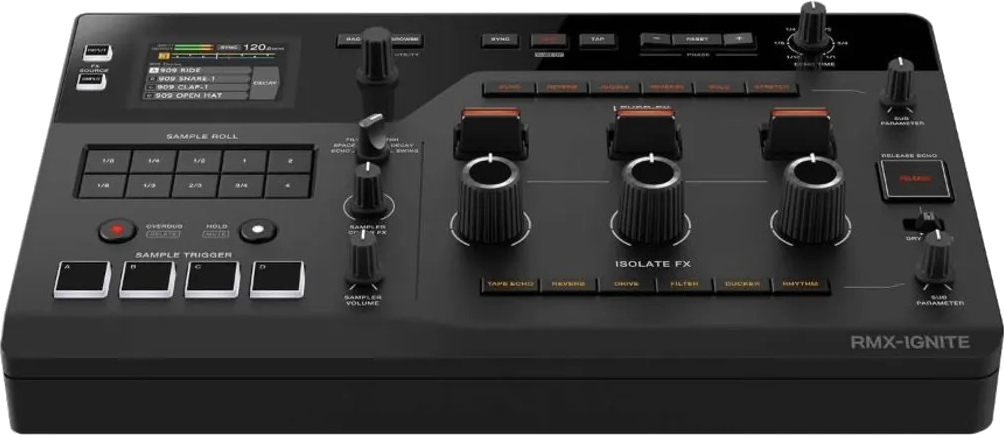Tap the SYNC indicator on the display
The width and height of the screenshot is (1004, 435).
[x=228, y=47]
